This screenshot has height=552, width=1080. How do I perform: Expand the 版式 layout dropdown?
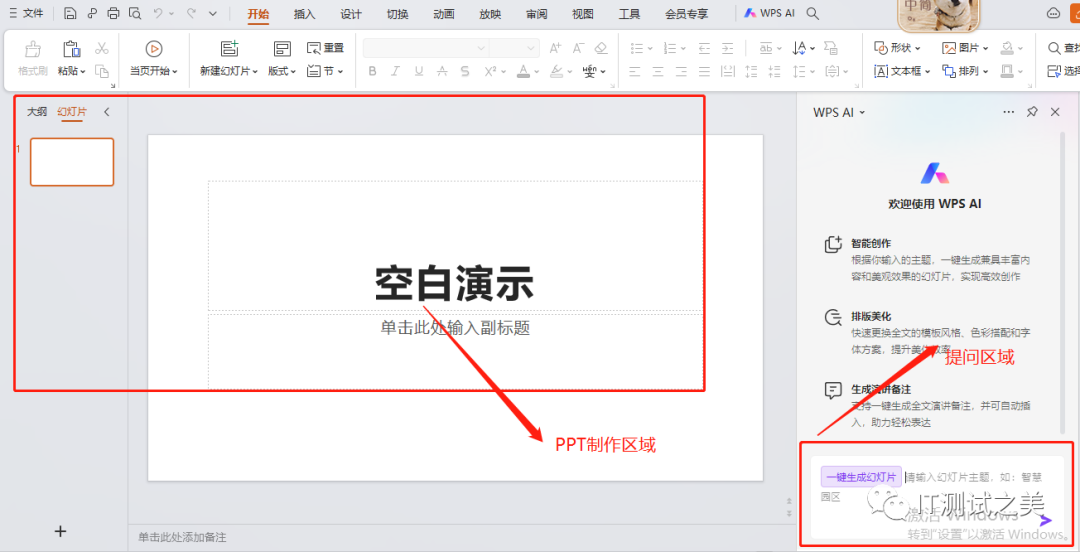(281, 71)
